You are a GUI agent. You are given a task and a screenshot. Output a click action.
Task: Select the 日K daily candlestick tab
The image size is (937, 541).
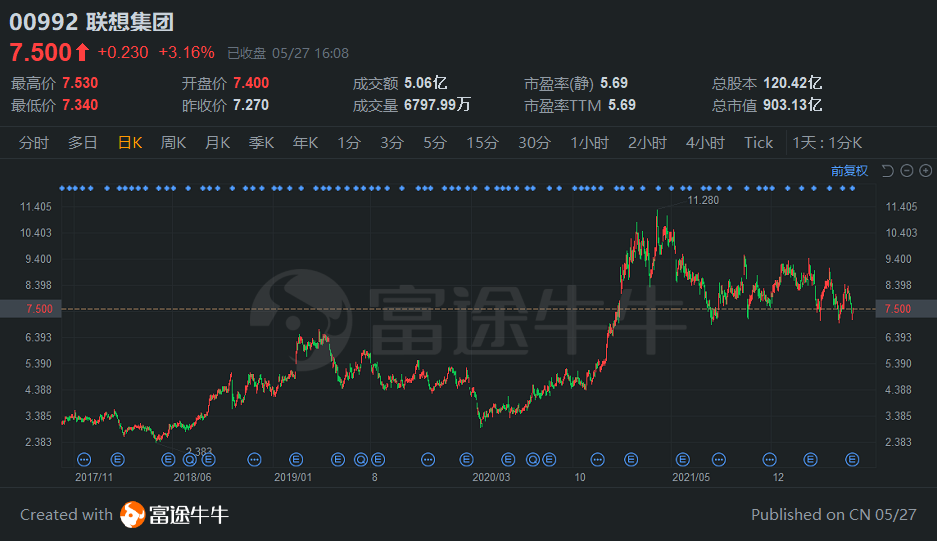(x=130, y=143)
